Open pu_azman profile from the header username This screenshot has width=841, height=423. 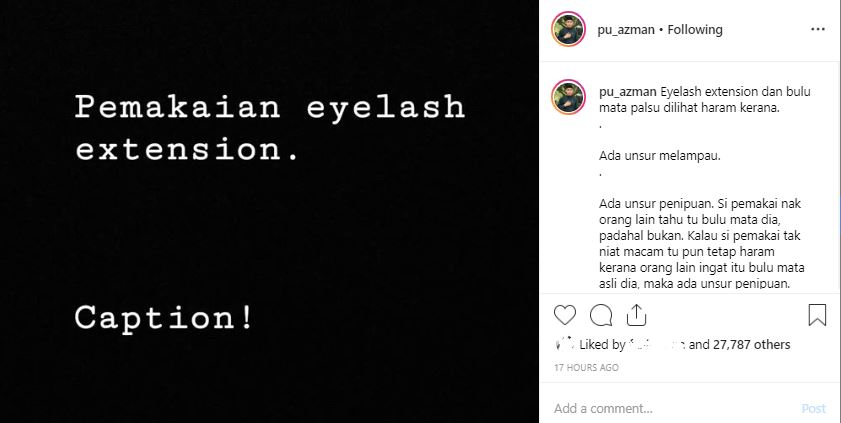pos(625,30)
